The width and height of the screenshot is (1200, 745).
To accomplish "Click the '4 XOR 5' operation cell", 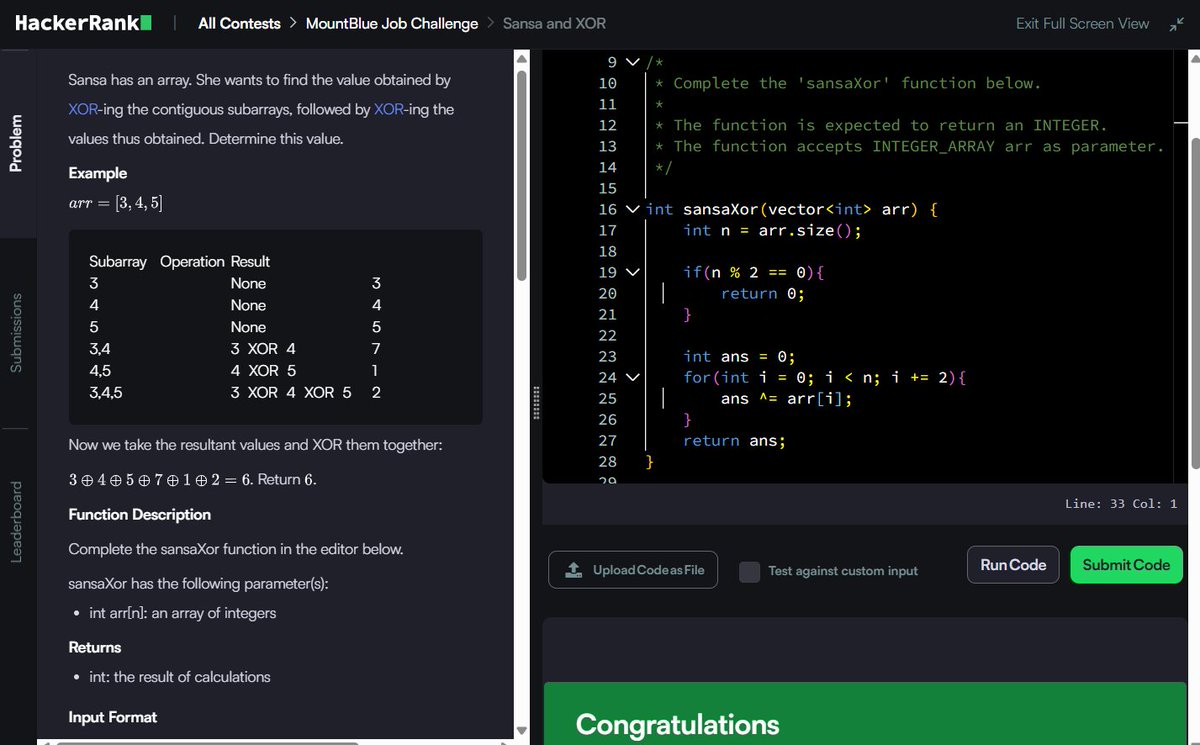I will tap(263, 370).
